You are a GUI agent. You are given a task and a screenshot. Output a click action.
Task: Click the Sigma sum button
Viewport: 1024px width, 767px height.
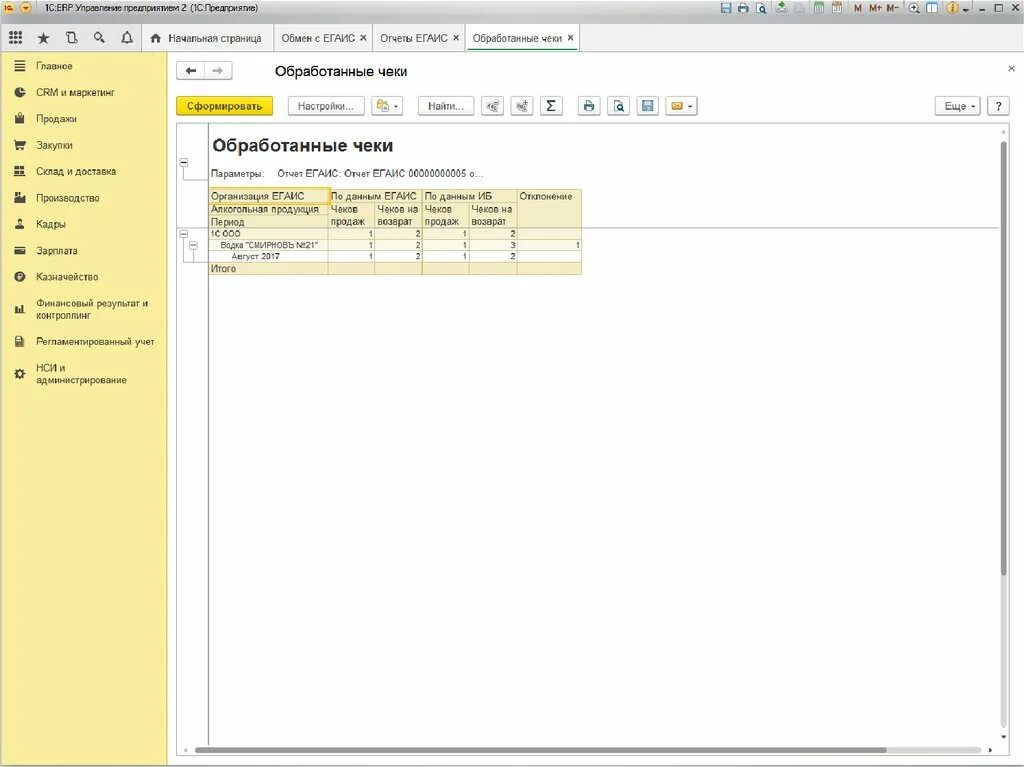click(551, 106)
